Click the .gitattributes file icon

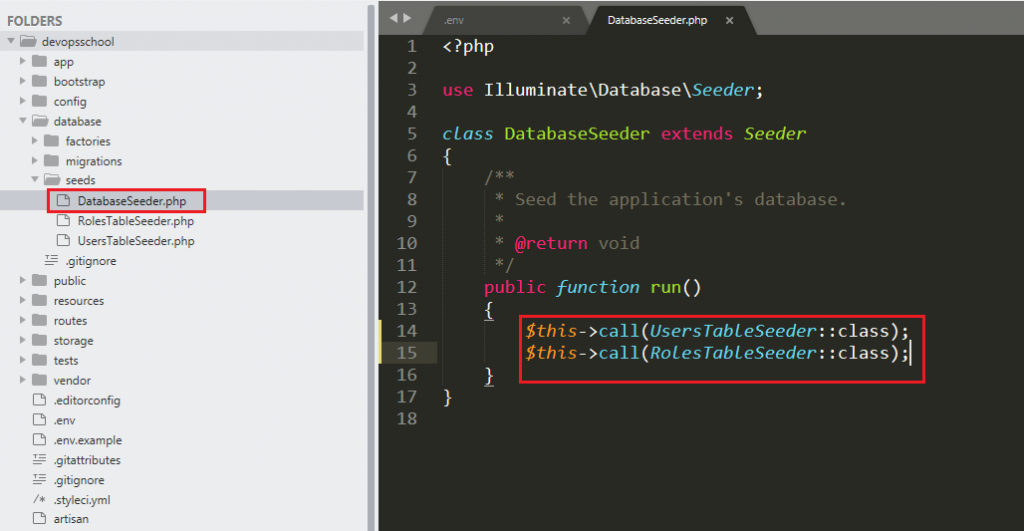pyautogui.click(x=39, y=460)
